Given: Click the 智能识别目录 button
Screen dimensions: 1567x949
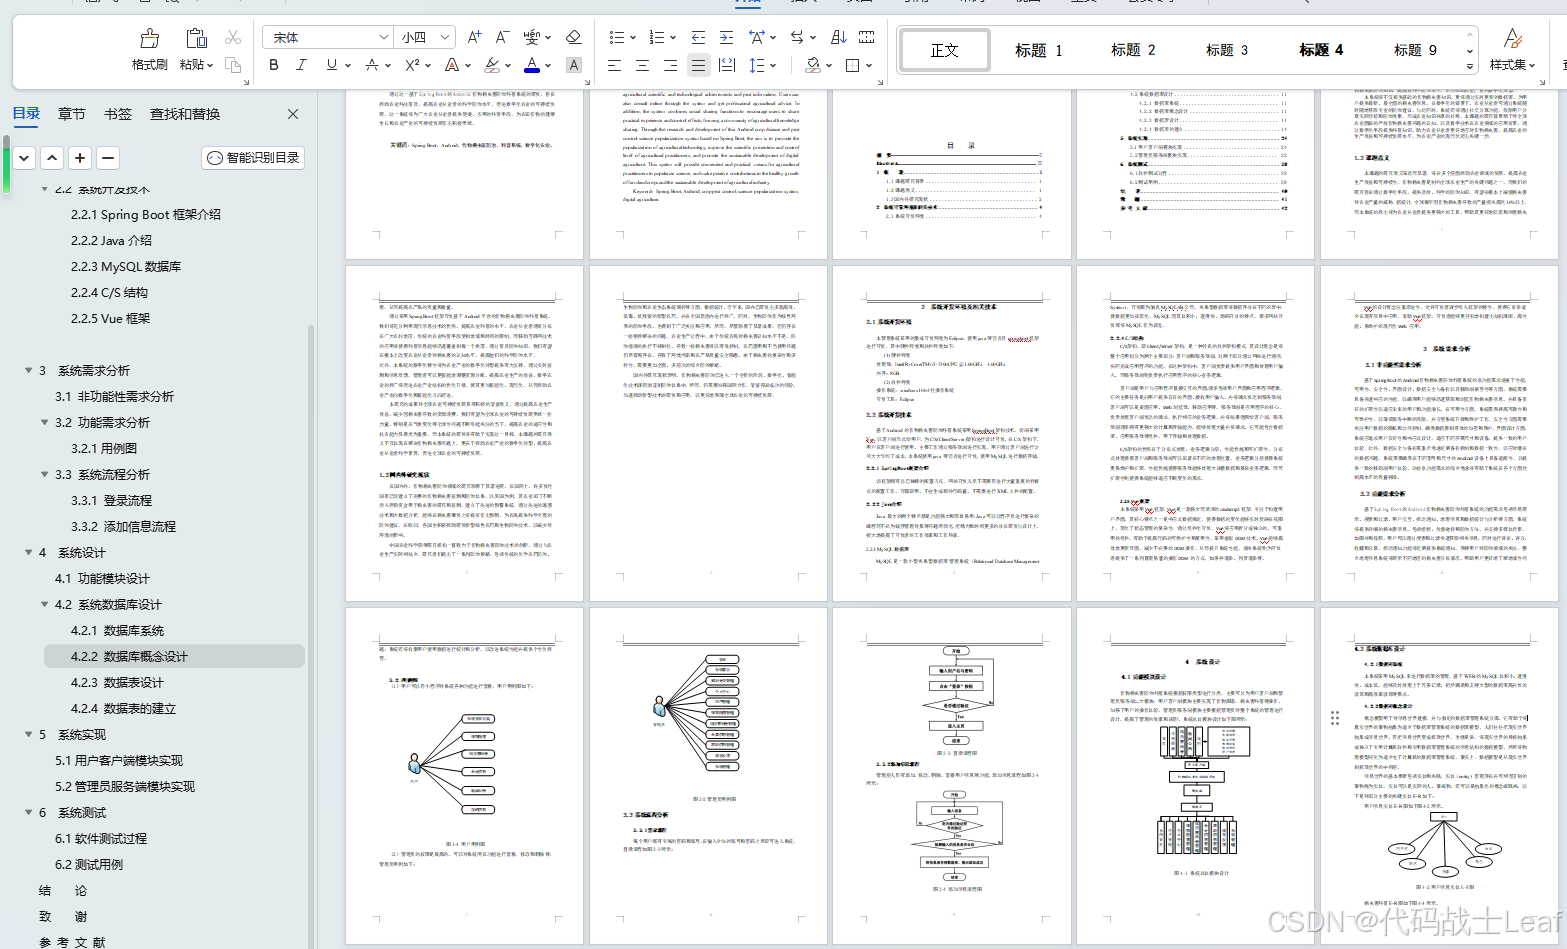Looking at the screenshot, I should click(x=253, y=158).
